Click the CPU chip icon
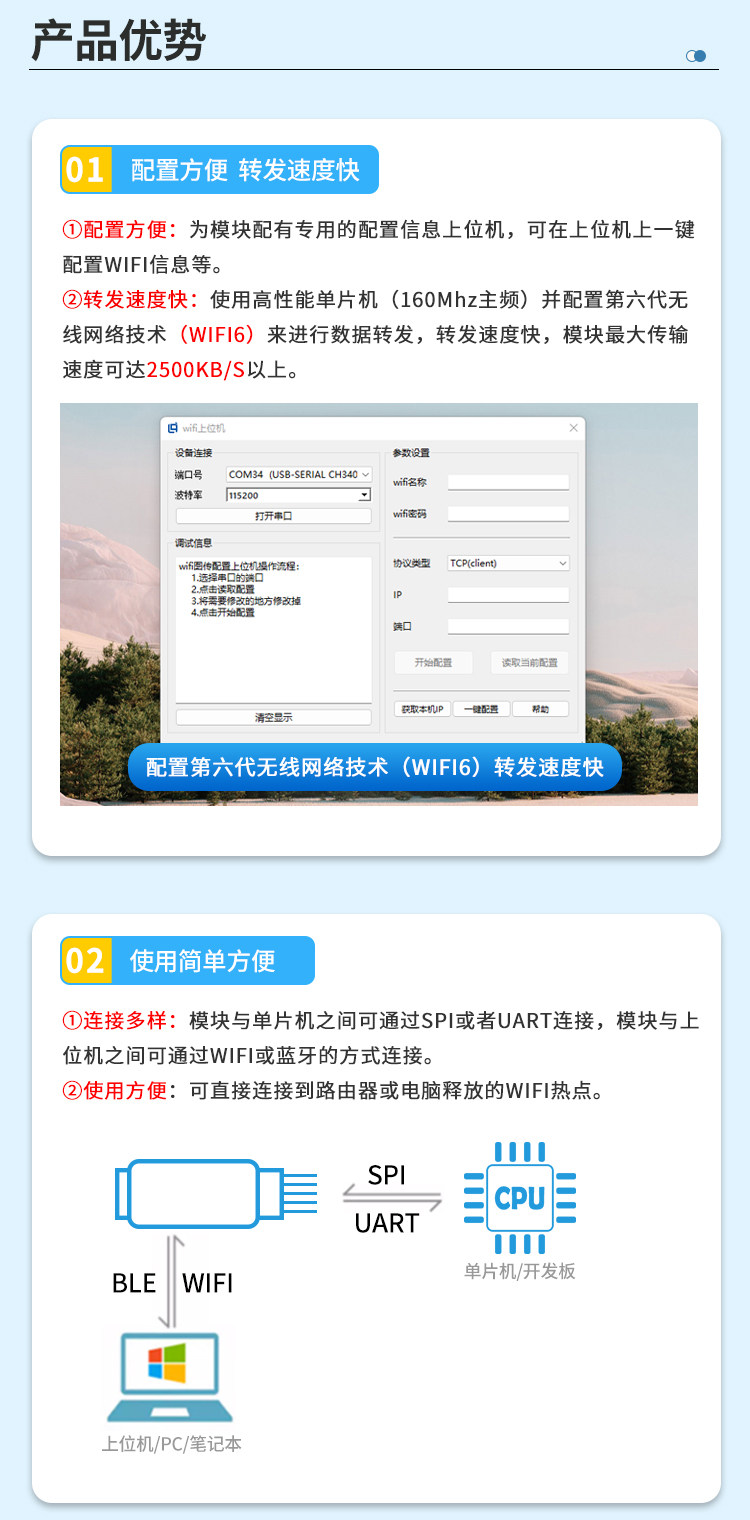The height and width of the screenshot is (1520, 750). coord(520,1197)
